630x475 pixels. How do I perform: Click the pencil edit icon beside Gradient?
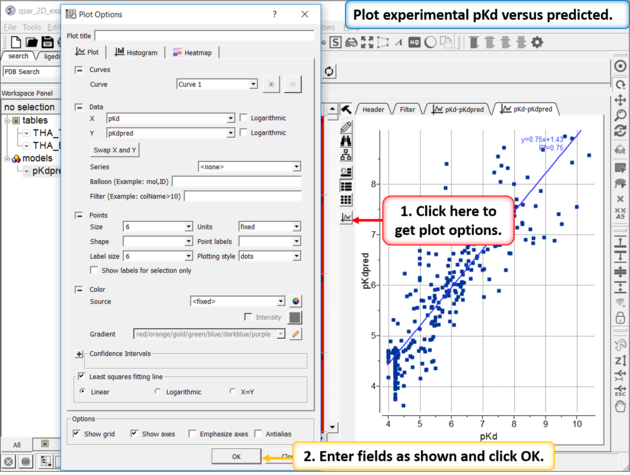click(x=296, y=334)
